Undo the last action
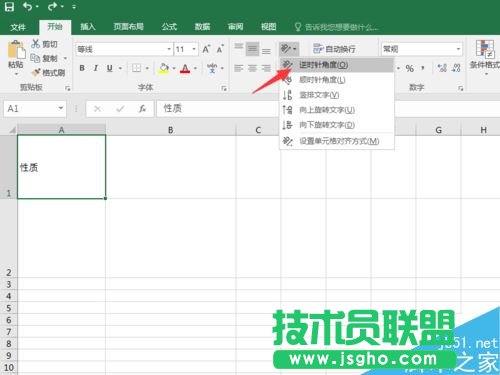The image size is (500, 375). tap(27, 7)
